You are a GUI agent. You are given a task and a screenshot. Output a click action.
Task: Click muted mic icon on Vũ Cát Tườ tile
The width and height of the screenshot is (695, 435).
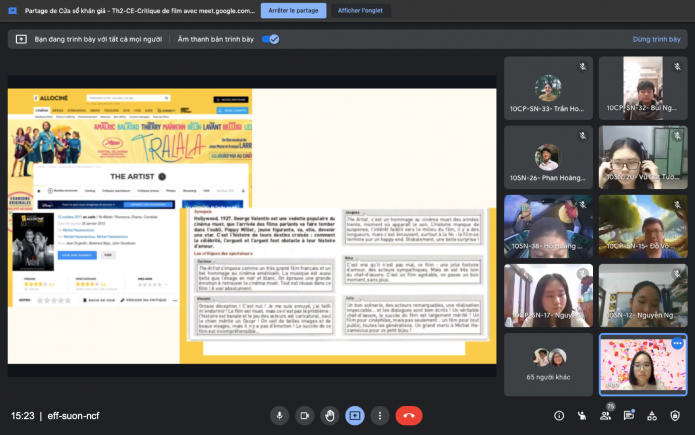(677, 136)
